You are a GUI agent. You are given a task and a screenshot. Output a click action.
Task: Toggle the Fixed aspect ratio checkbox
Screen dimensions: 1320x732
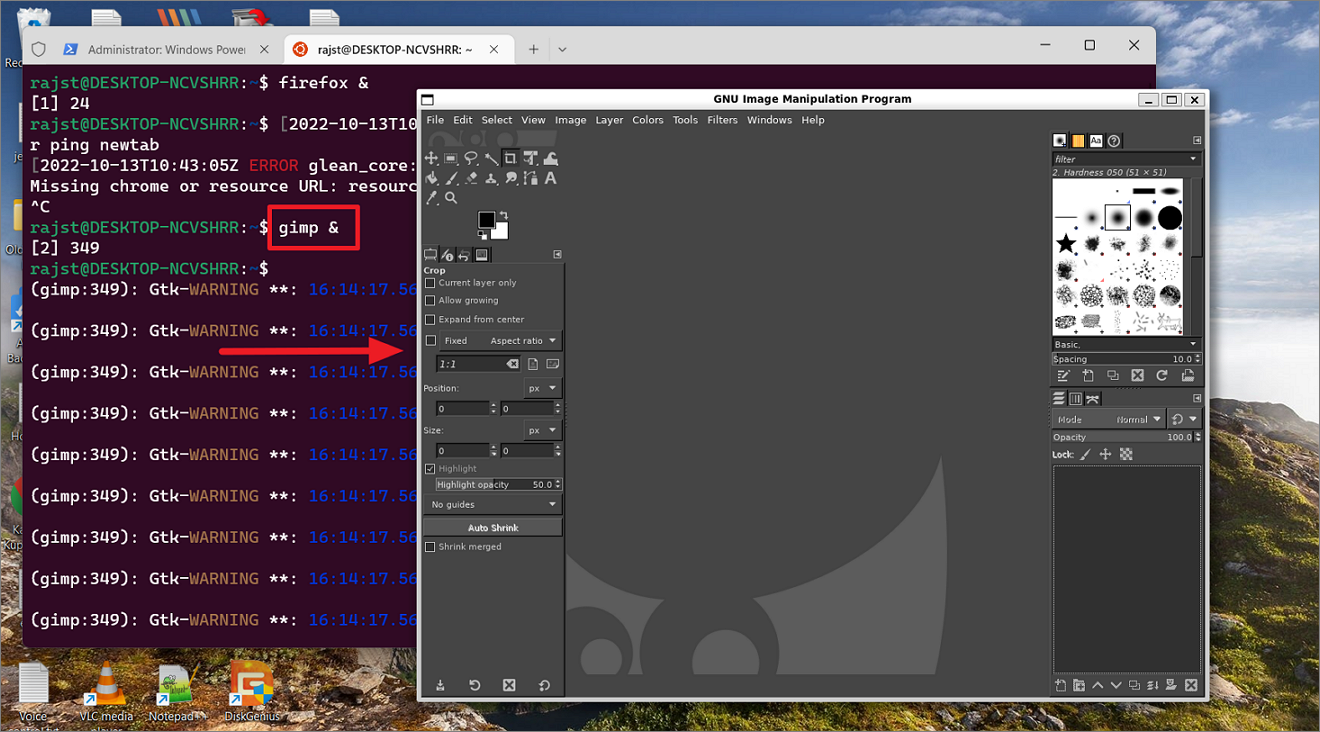431,341
